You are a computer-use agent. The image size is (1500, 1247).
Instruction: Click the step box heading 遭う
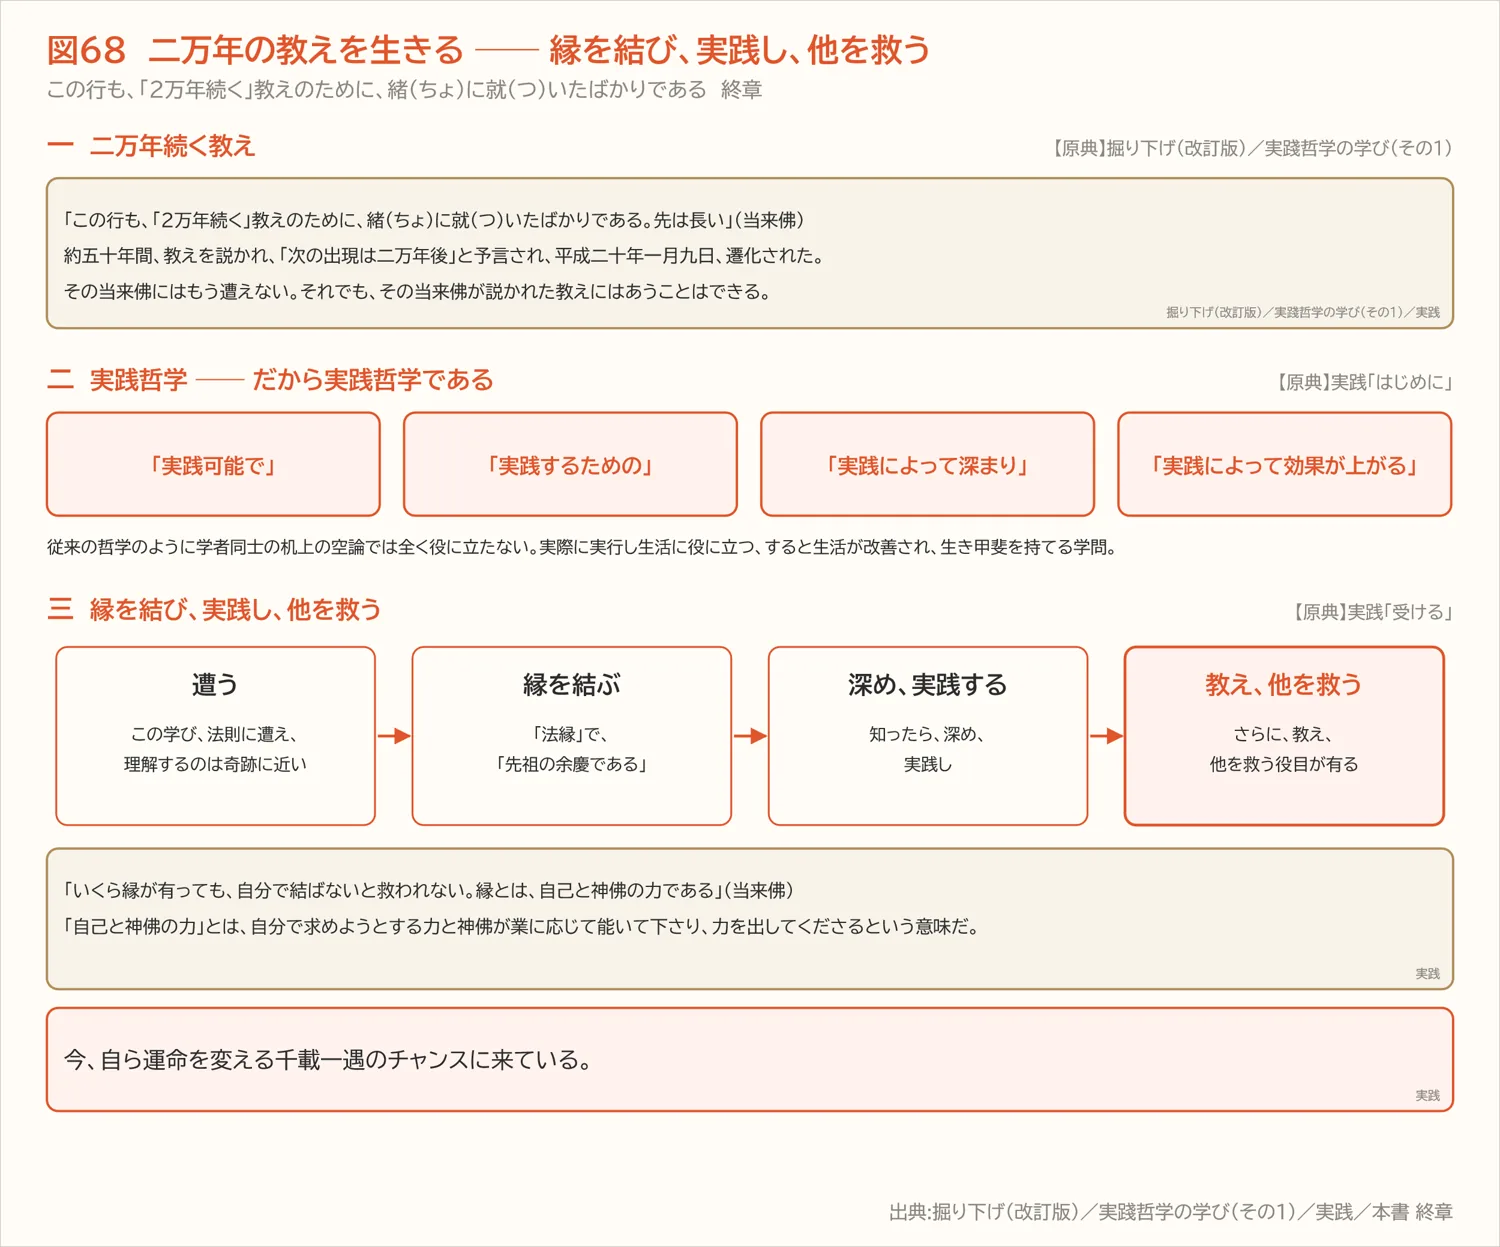tap(215, 685)
